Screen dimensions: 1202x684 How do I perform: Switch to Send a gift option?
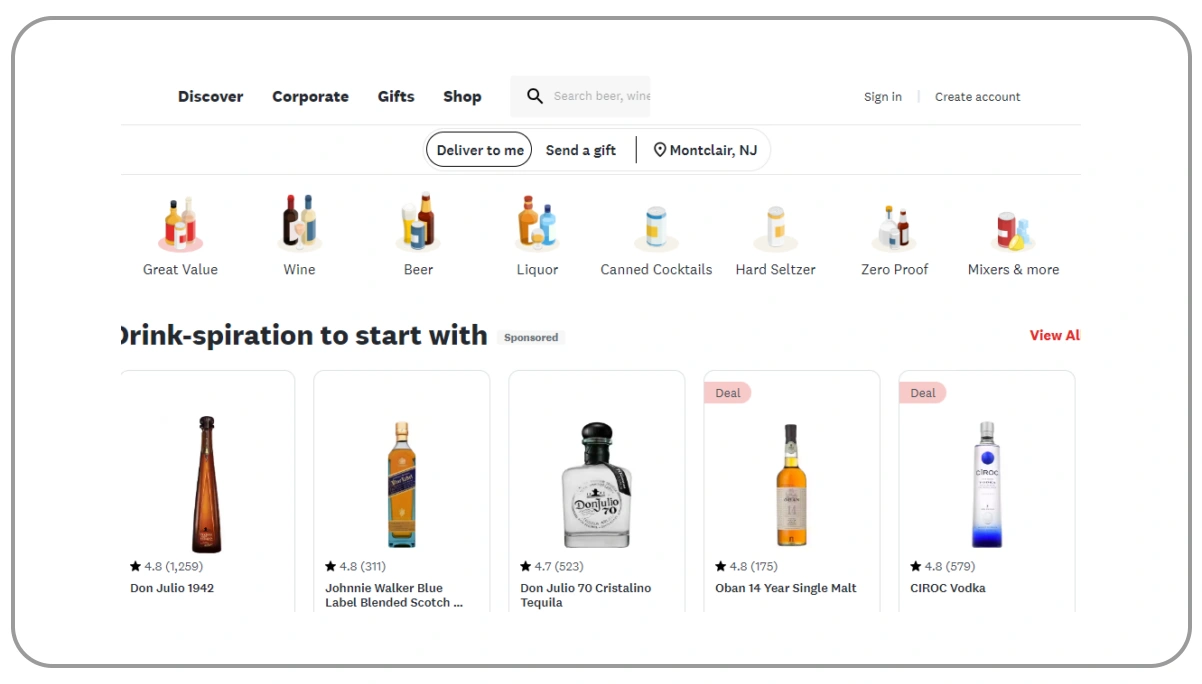(x=580, y=150)
